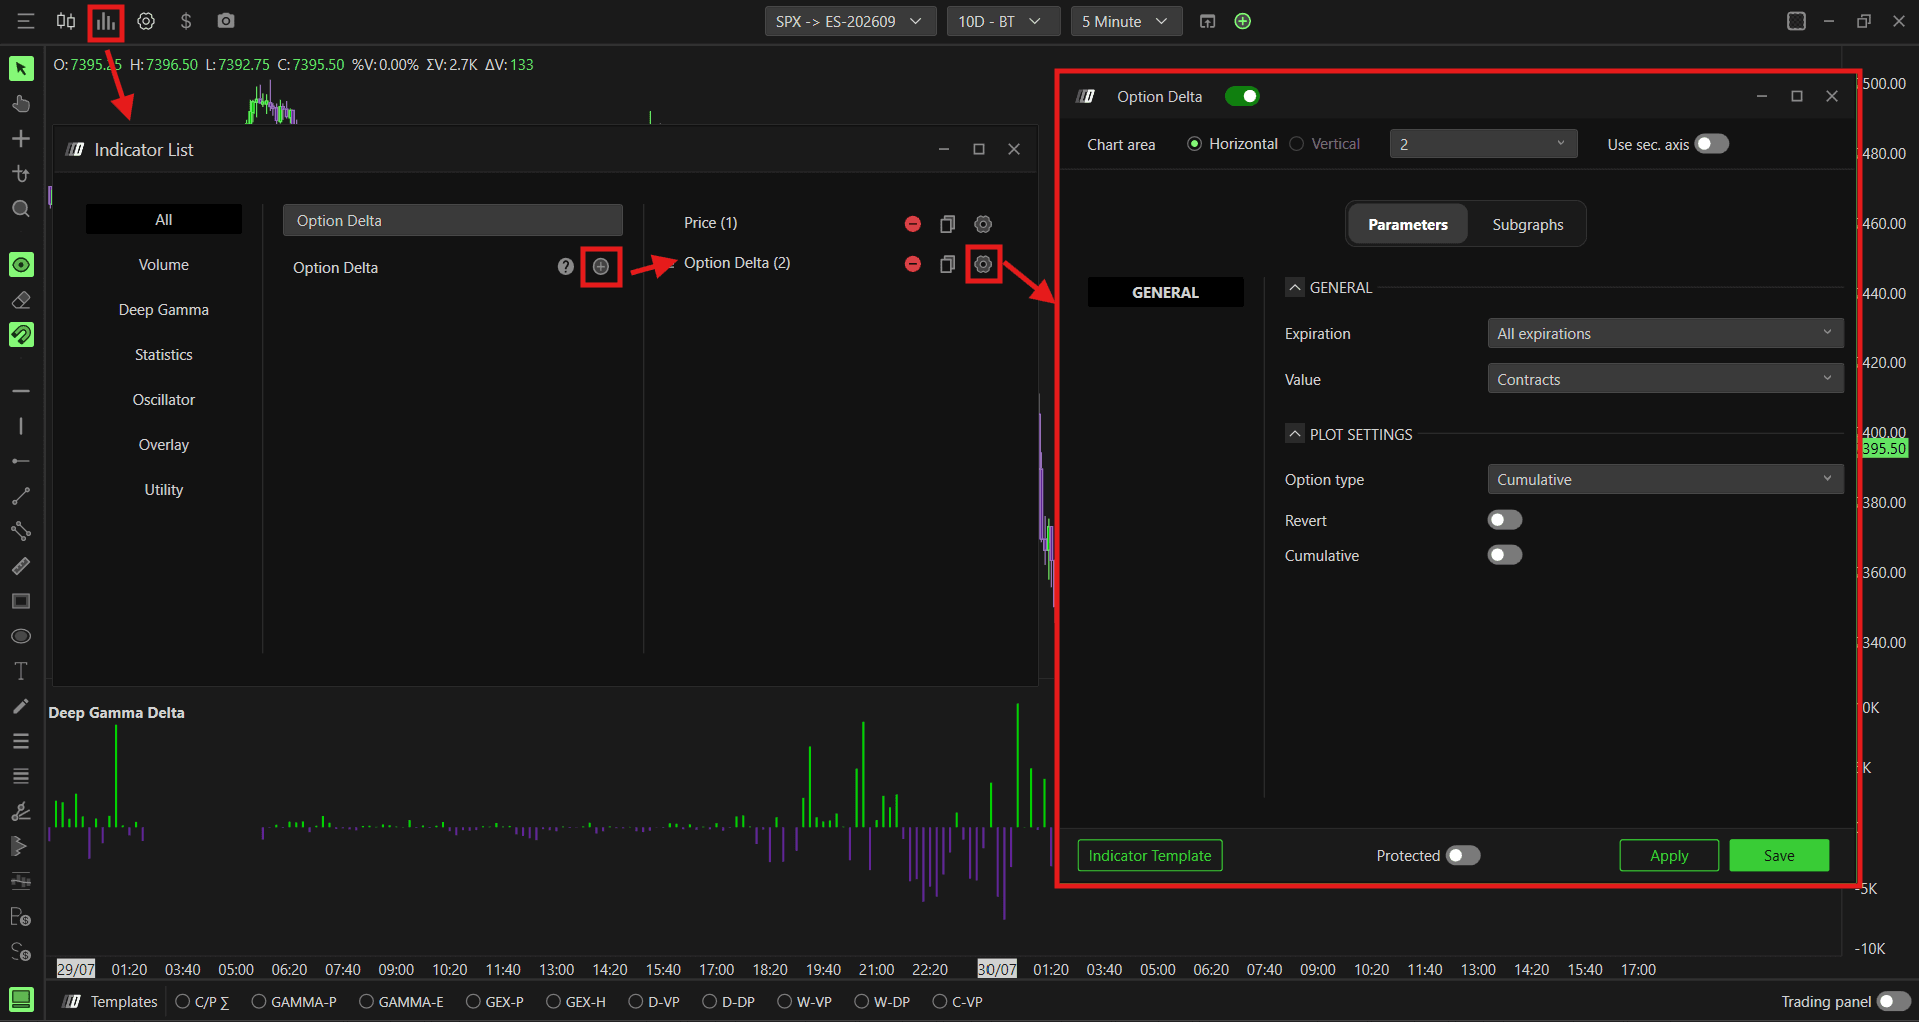1919x1022 pixels.
Task: Select the crosshair tool
Action: point(21,139)
